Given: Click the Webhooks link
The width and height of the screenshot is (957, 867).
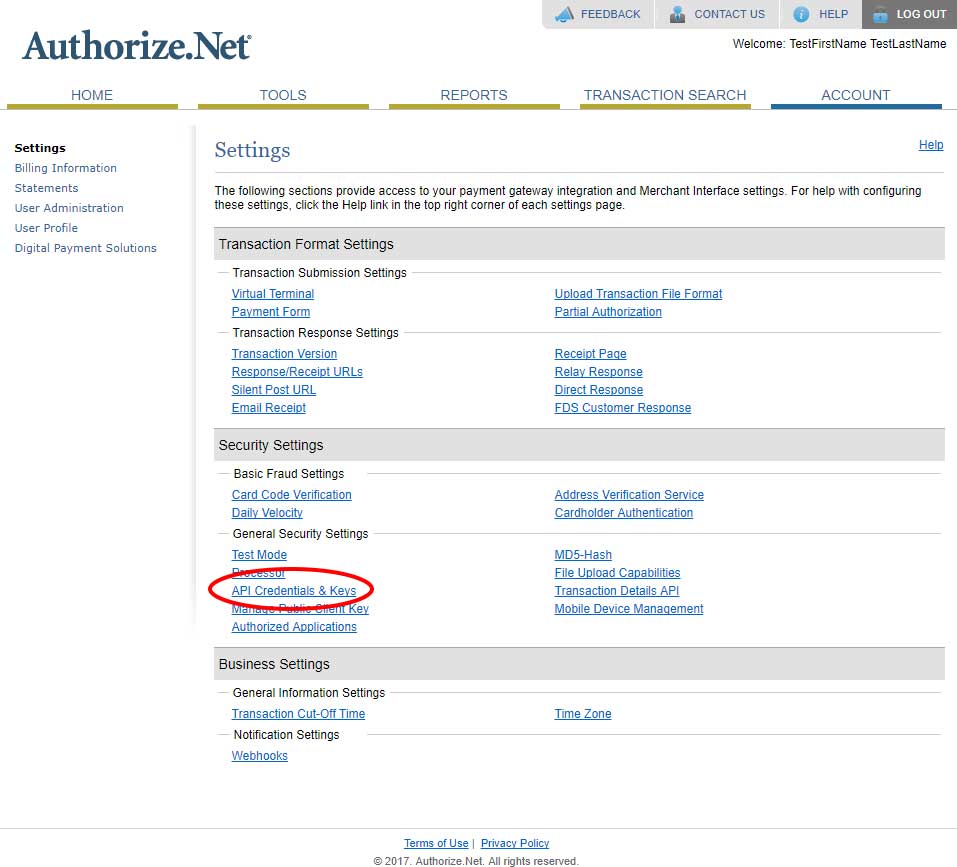Looking at the screenshot, I should coord(260,756).
